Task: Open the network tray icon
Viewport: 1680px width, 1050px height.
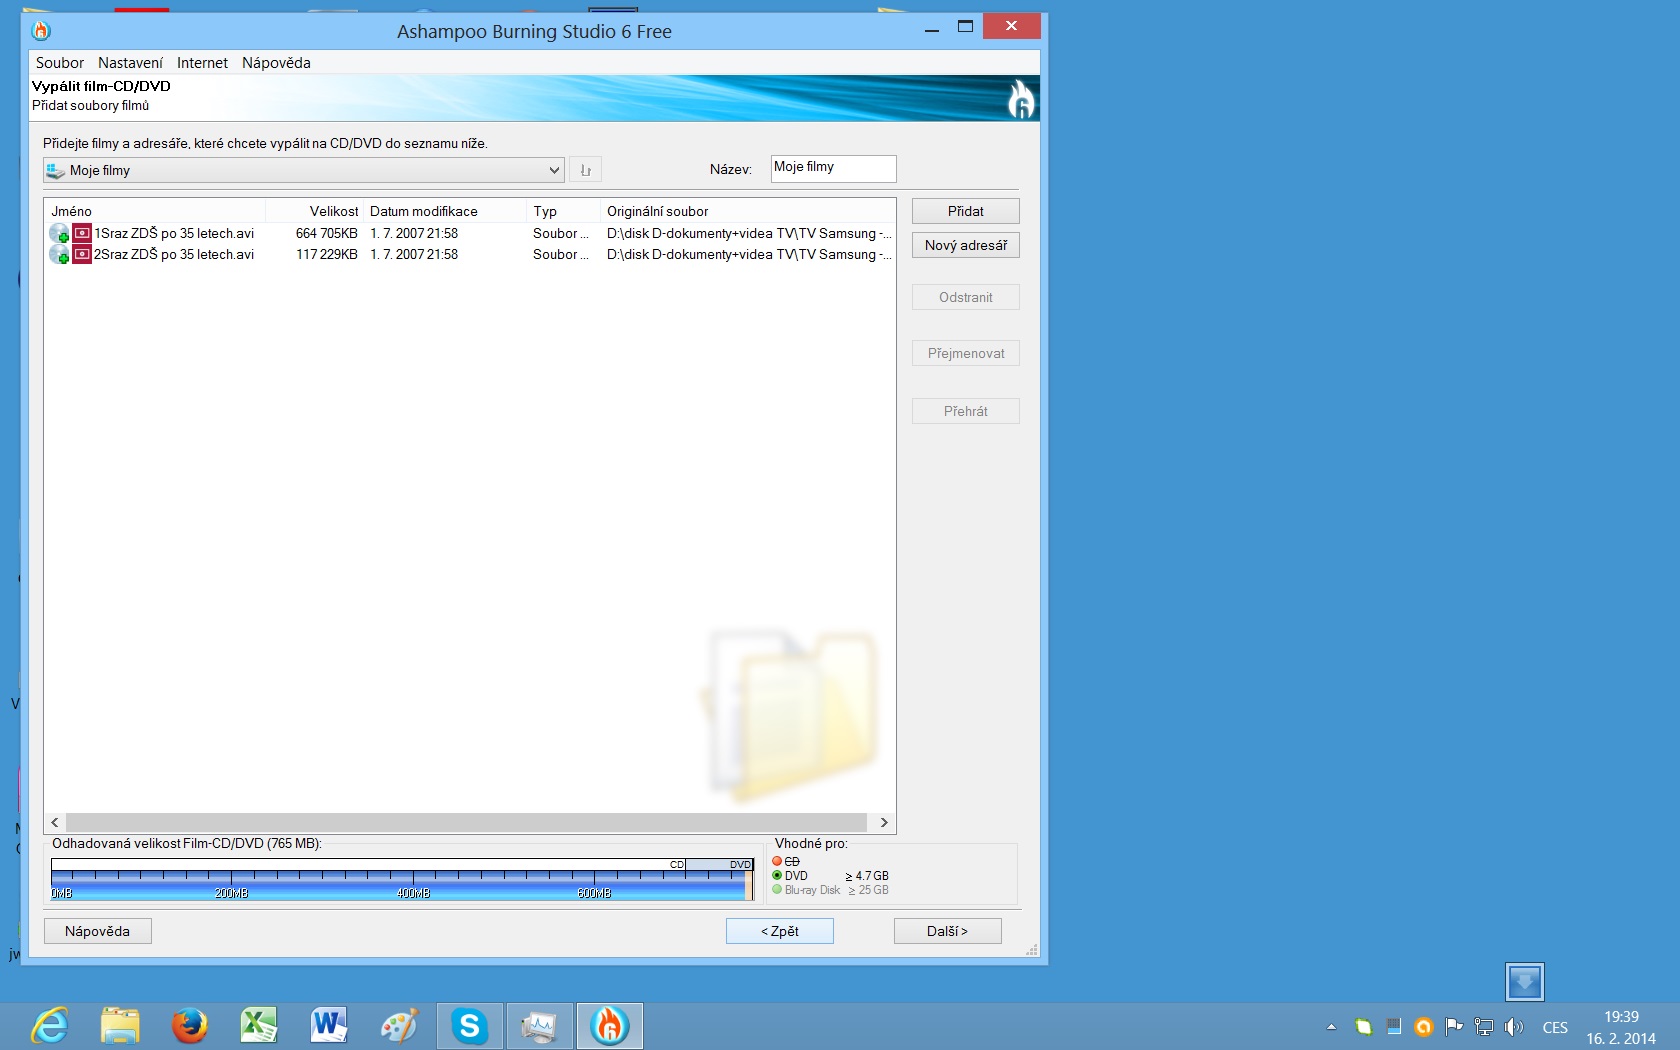Action: (x=1484, y=1027)
